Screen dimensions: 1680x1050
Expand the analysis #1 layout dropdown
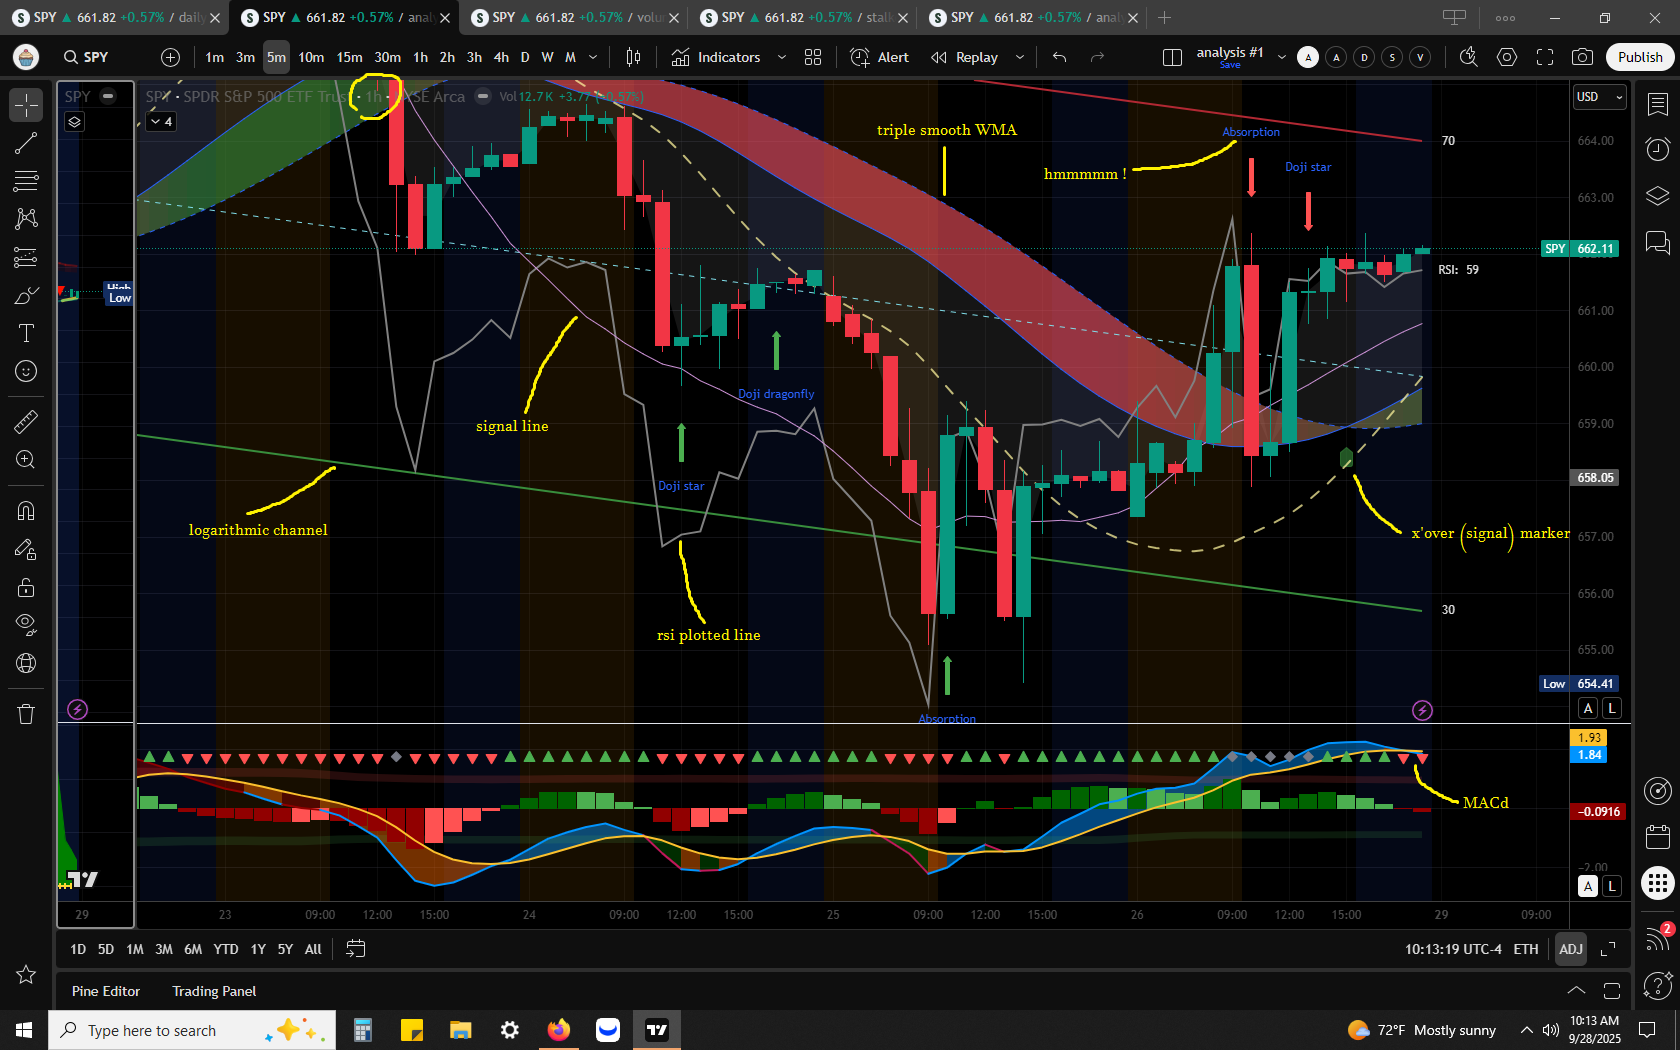click(1282, 57)
